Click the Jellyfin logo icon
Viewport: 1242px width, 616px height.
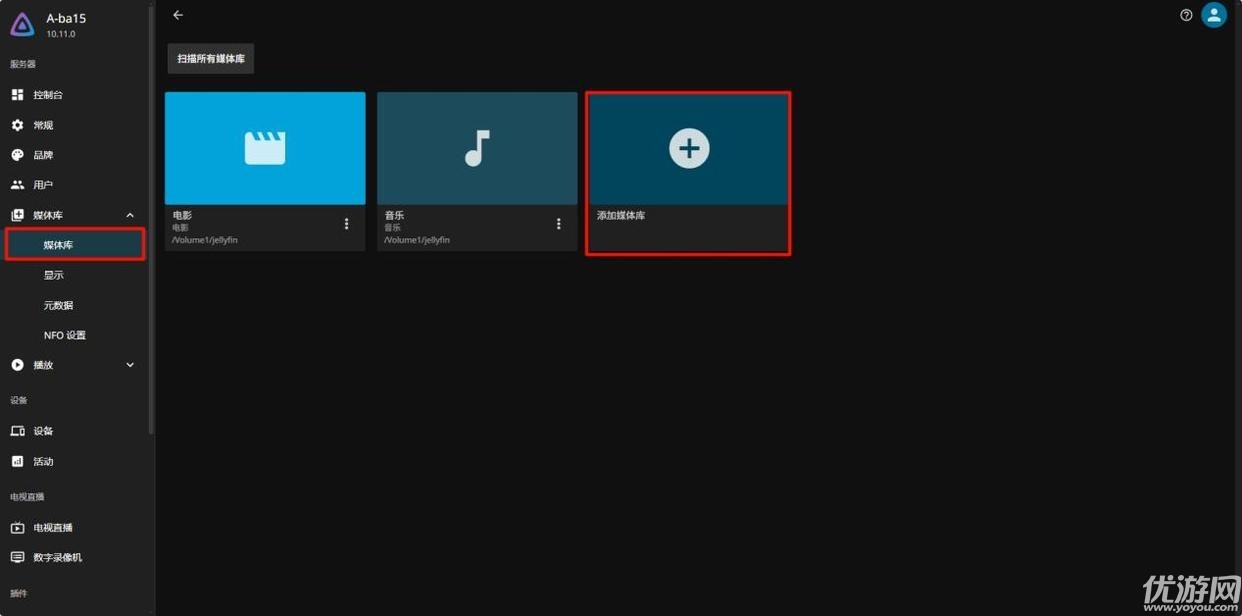click(22, 24)
